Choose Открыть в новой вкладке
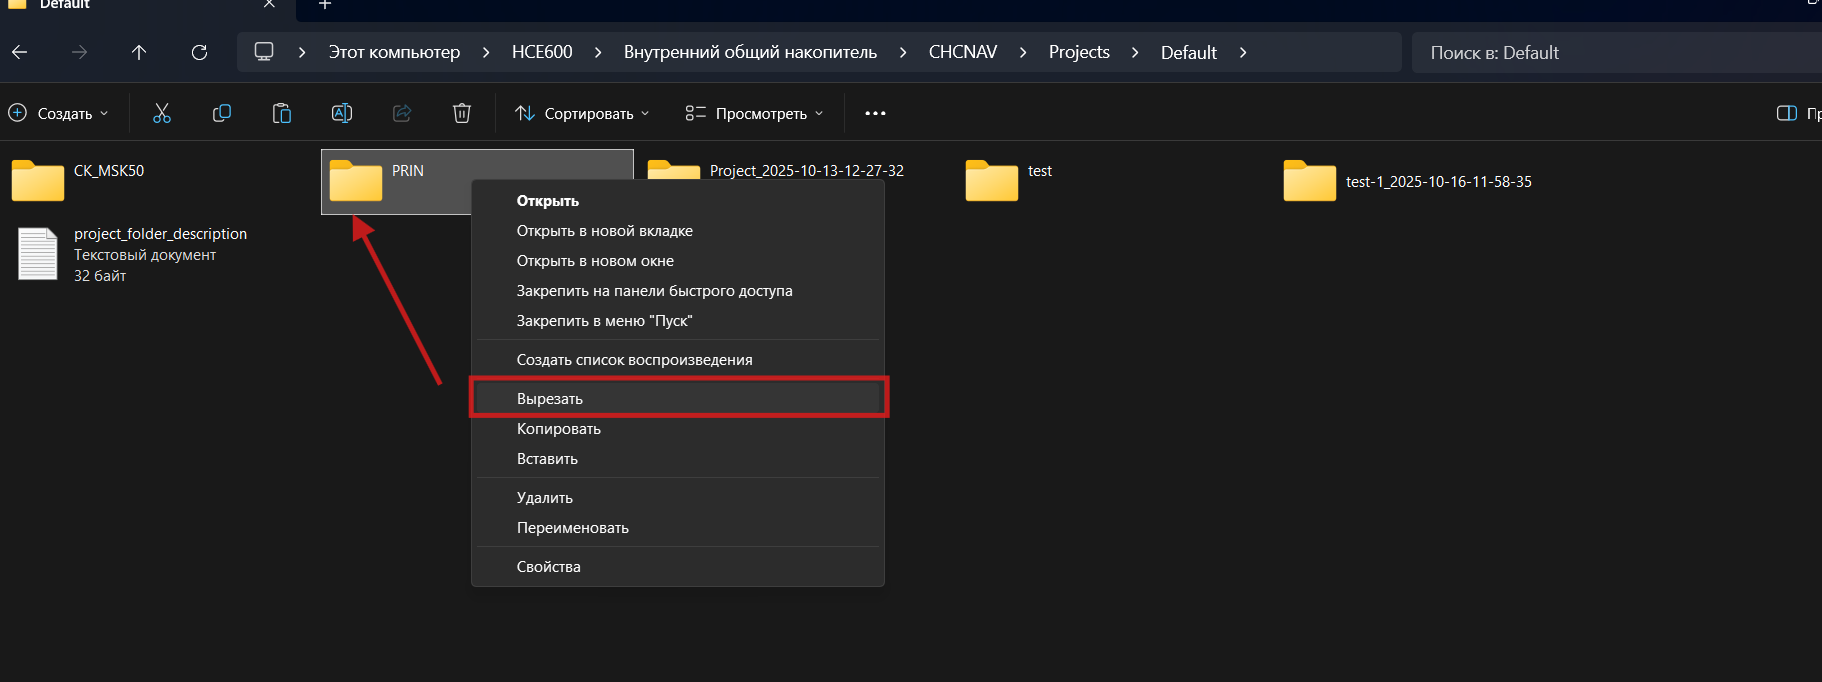The image size is (1822, 682). [678, 231]
